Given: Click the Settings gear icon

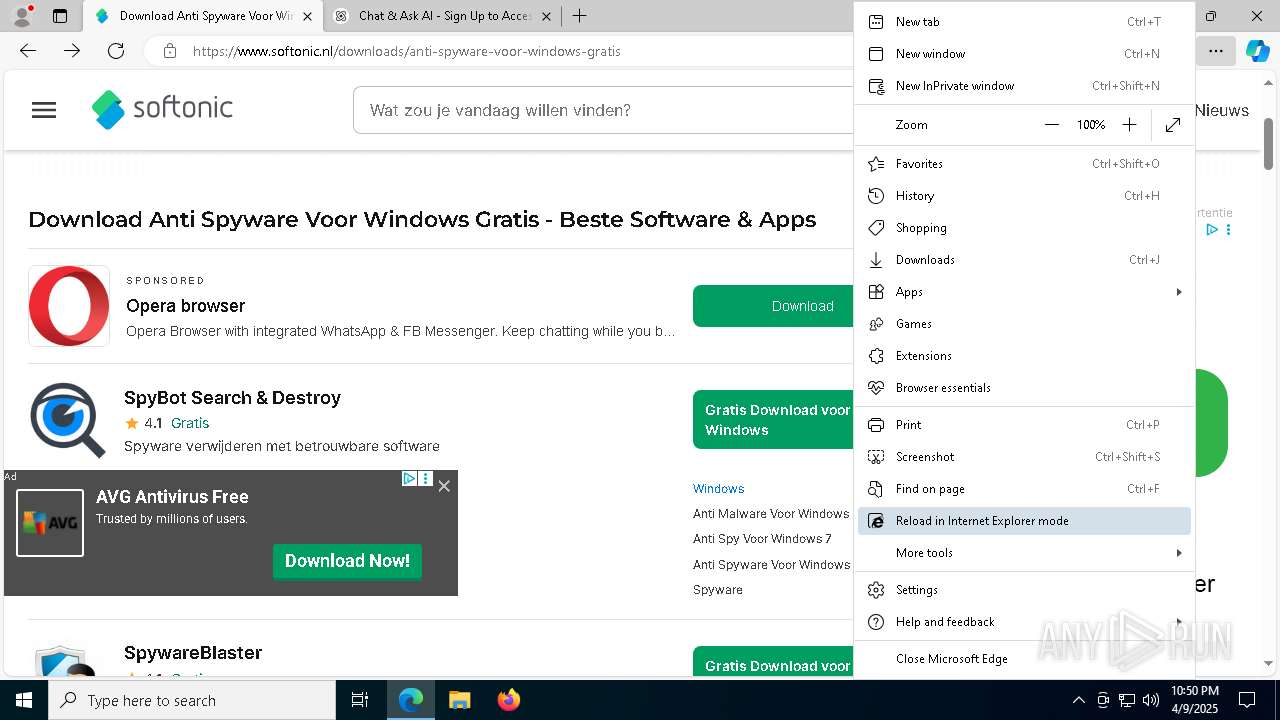Looking at the screenshot, I should point(876,590).
